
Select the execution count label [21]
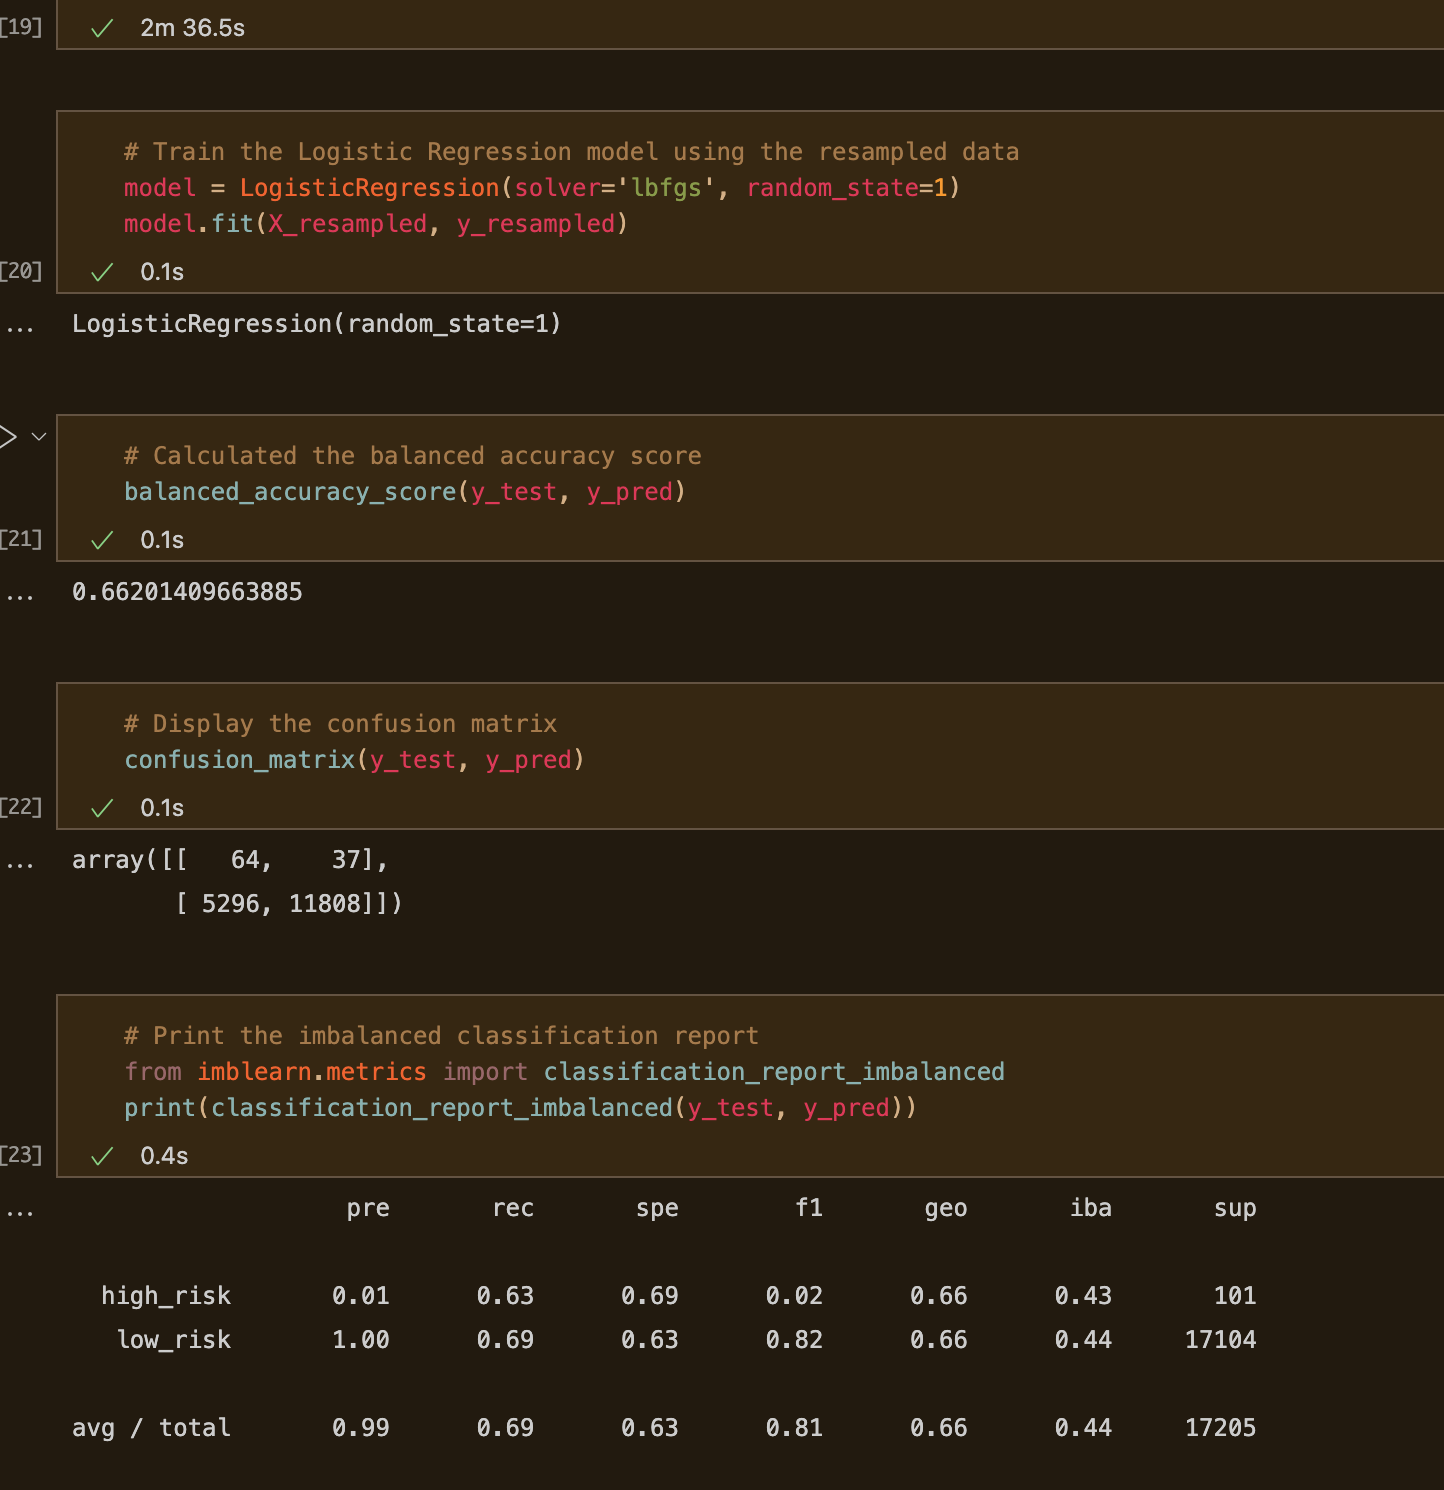click(x=21, y=539)
